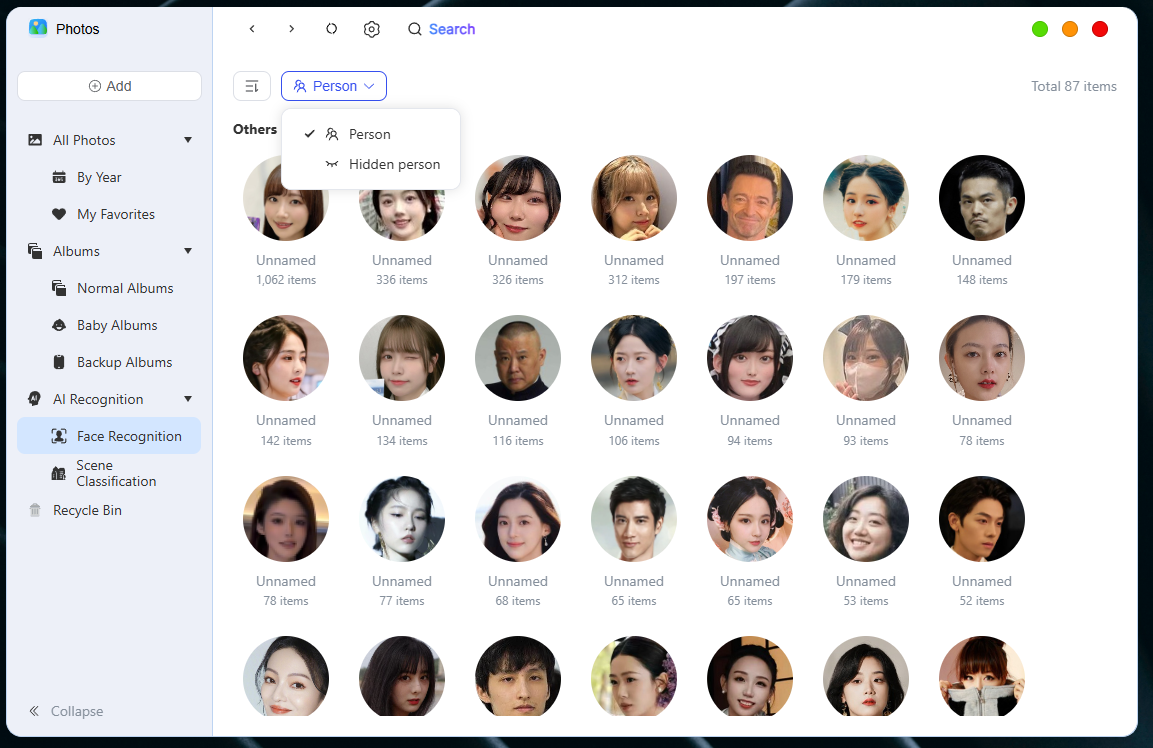Open the face group with 116 items

(x=518, y=358)
